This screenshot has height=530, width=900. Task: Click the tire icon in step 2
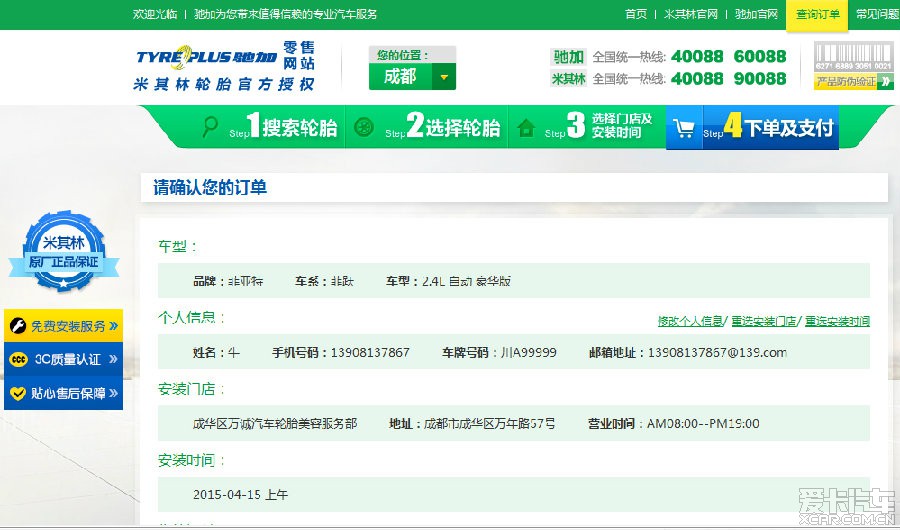(x=364, y=127)
